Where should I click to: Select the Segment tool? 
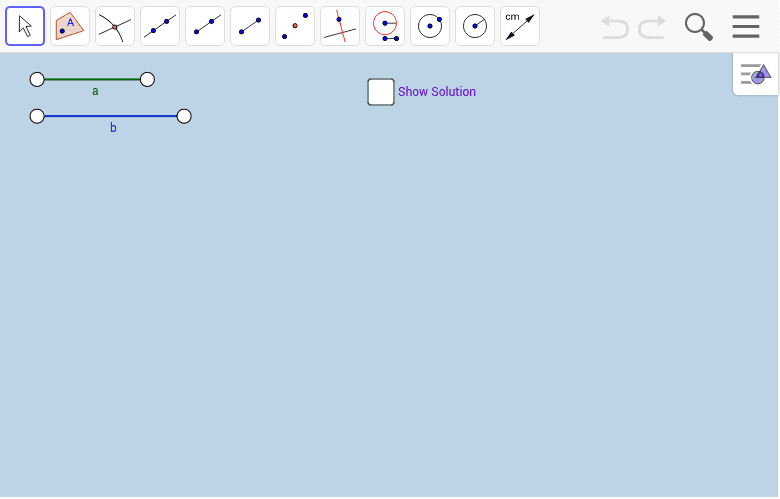click(250, 26)
